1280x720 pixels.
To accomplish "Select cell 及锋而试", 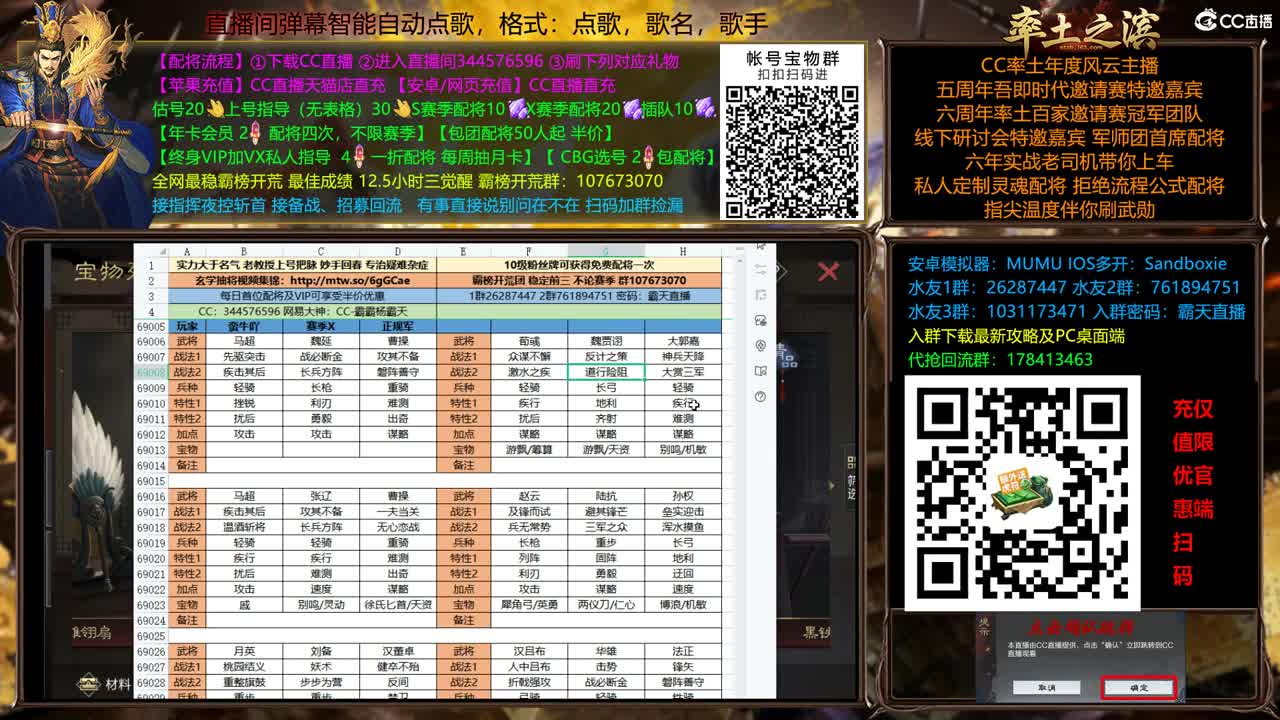I will pyautogui.click(x=529, y=512).
